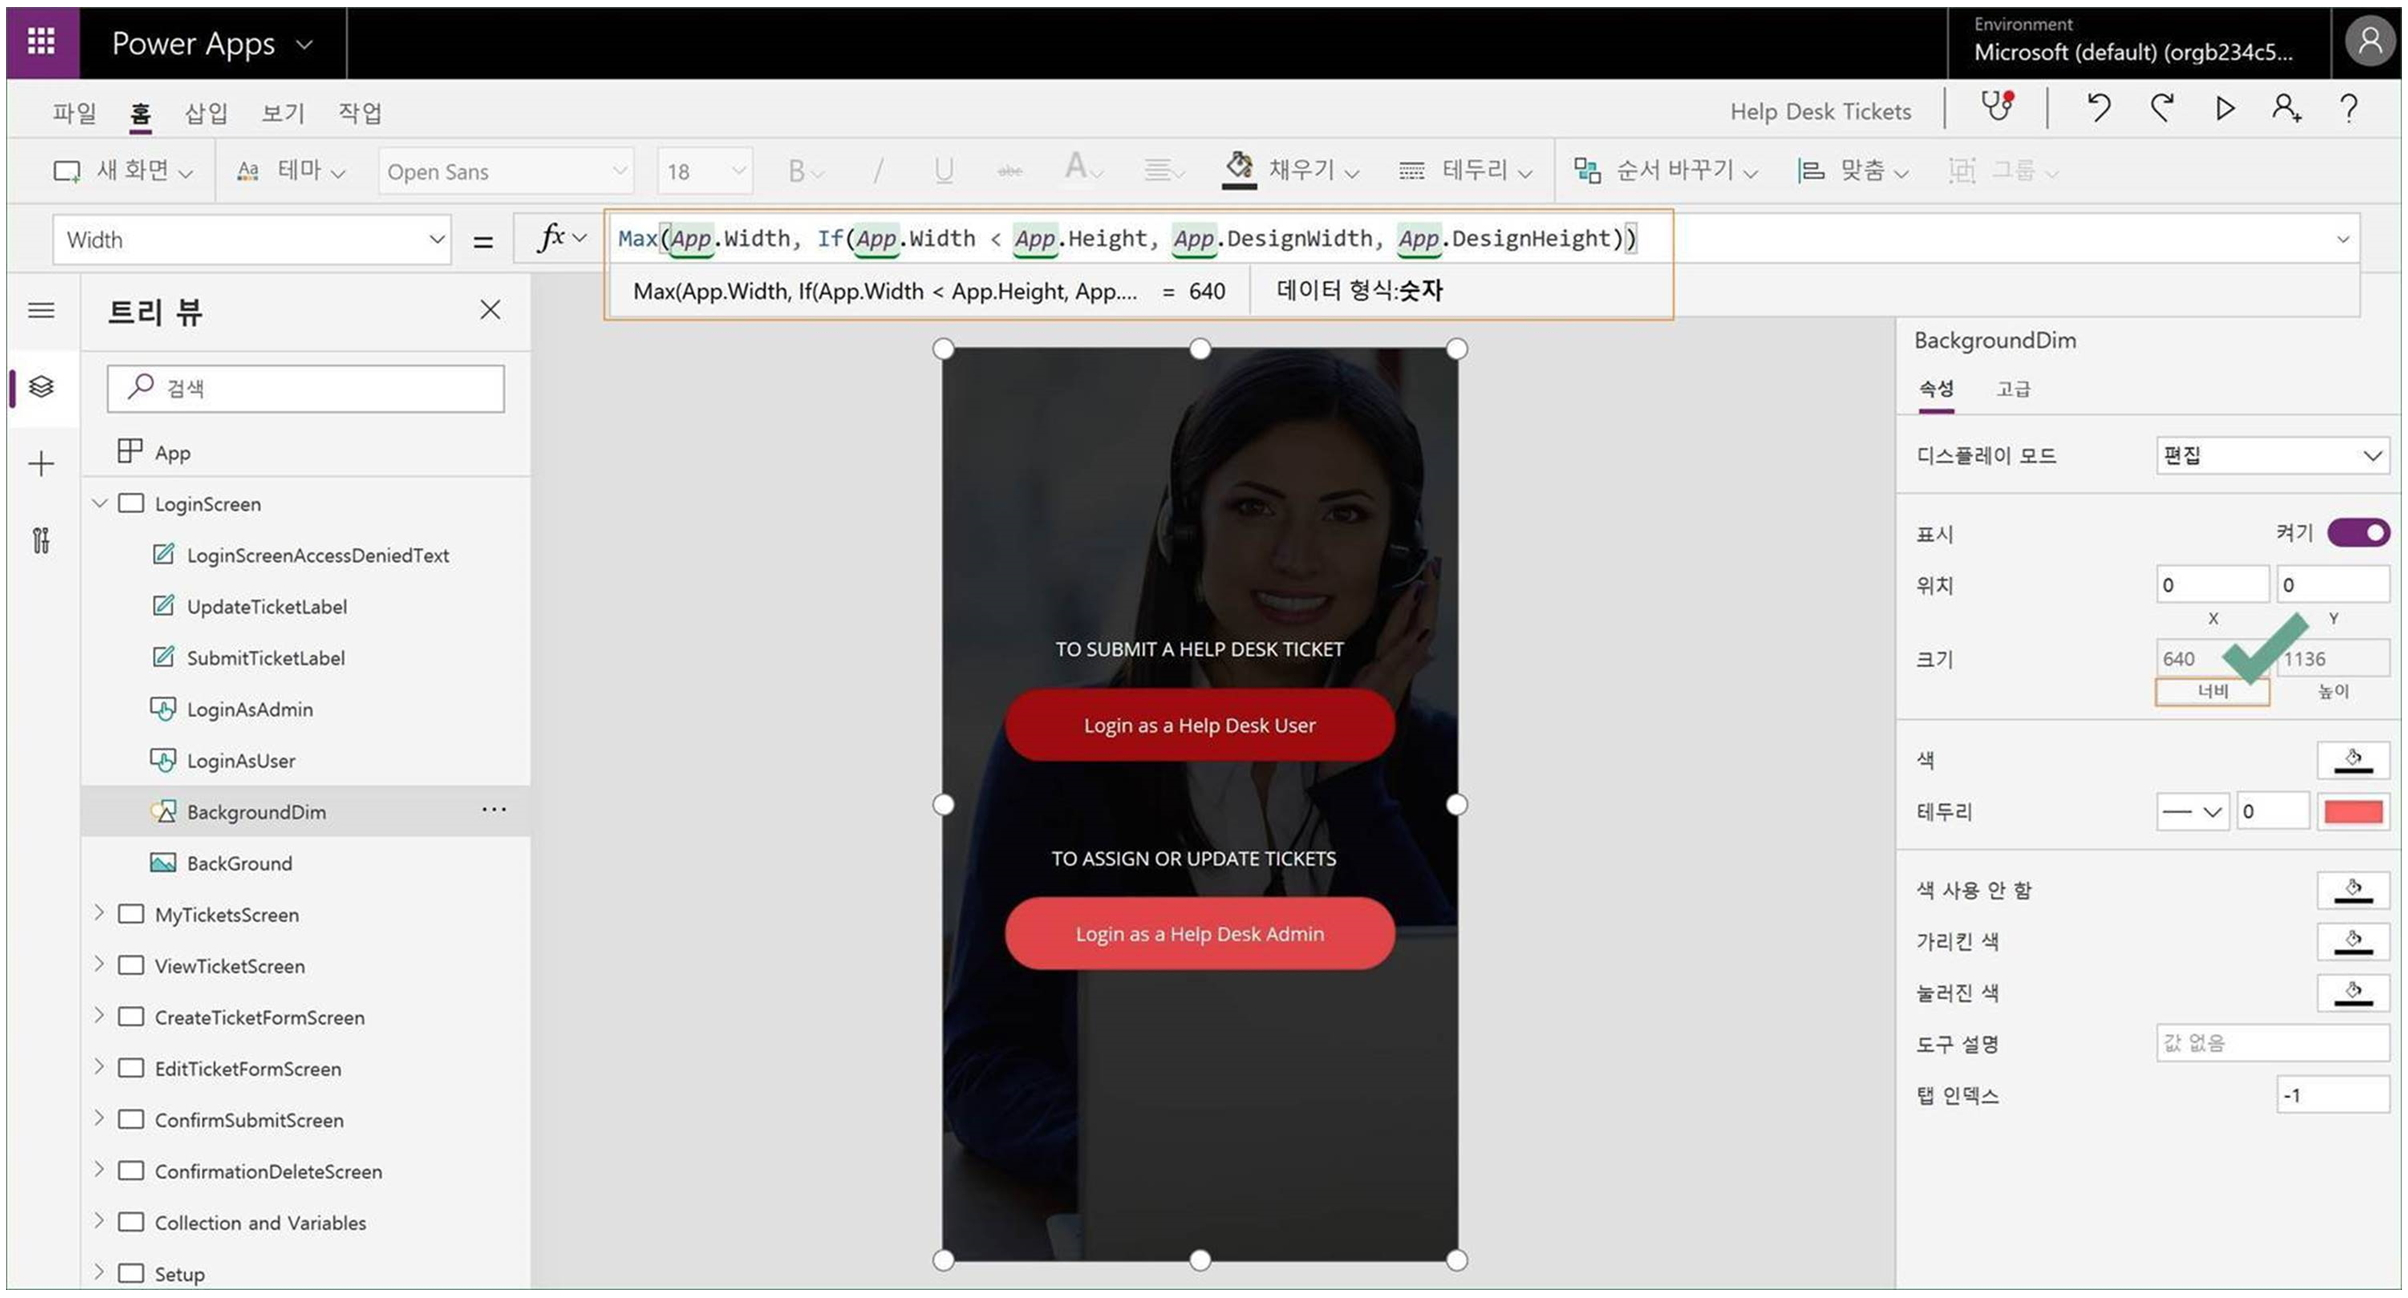Click Login as a Help Desk User button
This screenshot has height=1298, width=2408.
pyautogui.click(x=1199, y=726)
